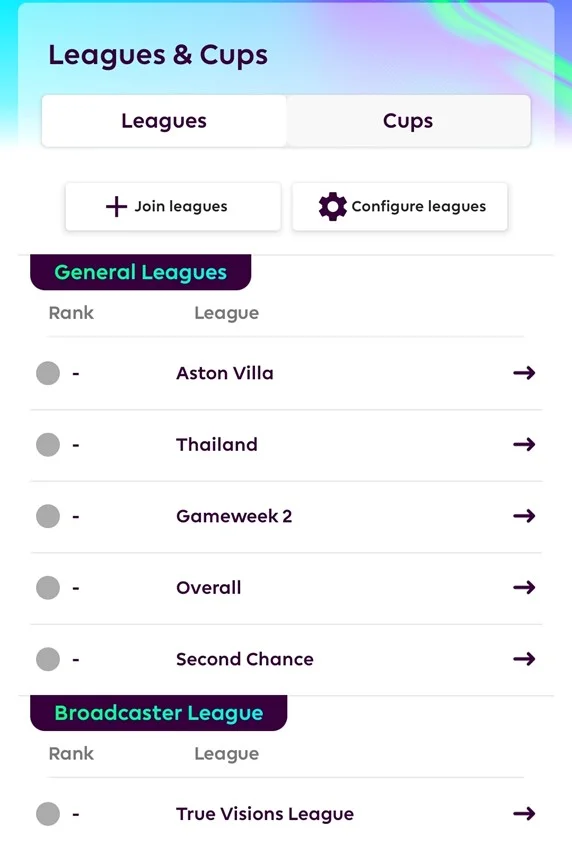Open Thailand league via its arrow
The image size is (572, 864).
click(524, 444)
